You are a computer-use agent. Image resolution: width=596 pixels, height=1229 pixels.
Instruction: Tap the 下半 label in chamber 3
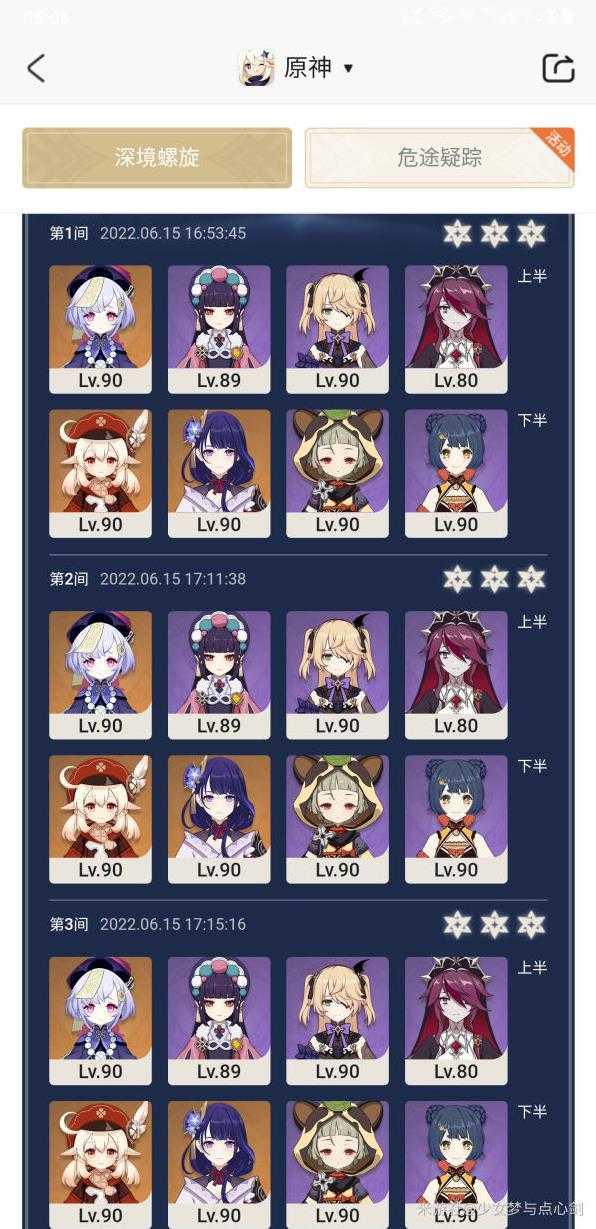tap(532, 1111)
